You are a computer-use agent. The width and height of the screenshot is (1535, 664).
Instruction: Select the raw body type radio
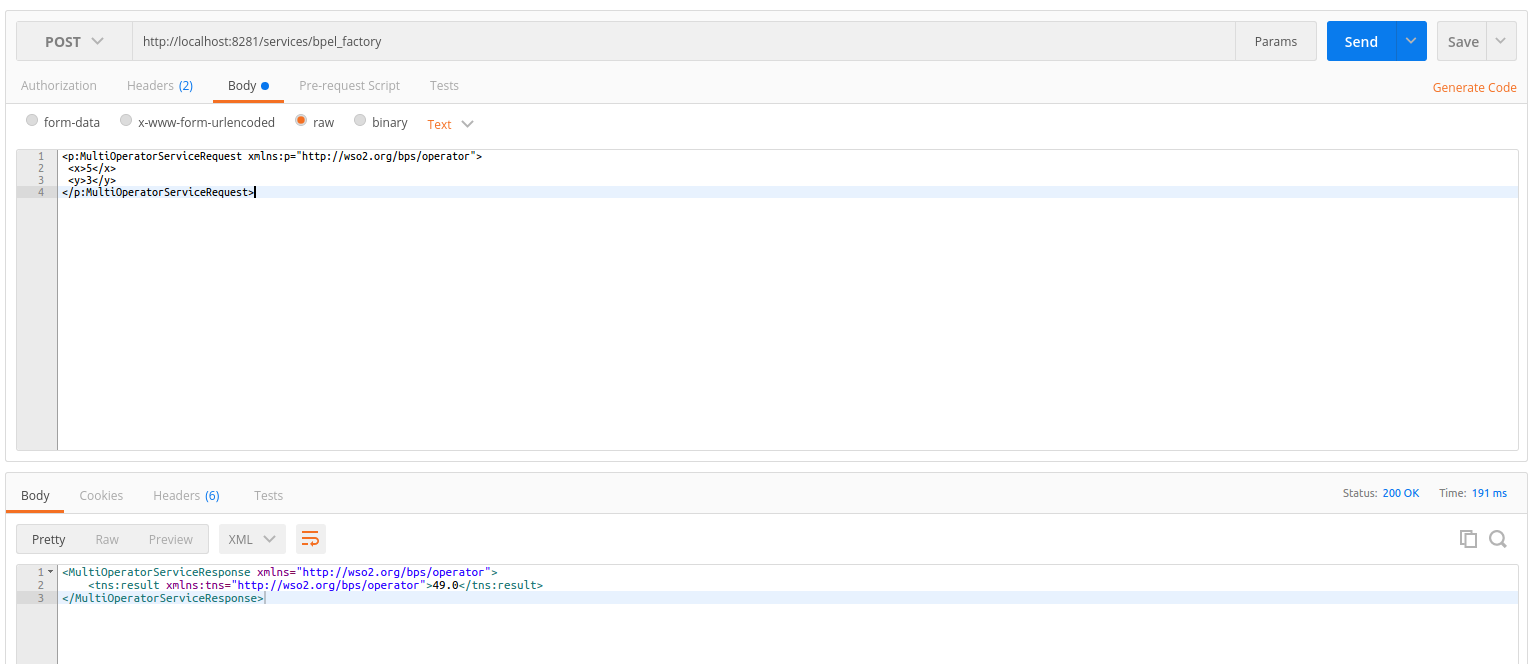pyautogui.click(x=301, y=121)
